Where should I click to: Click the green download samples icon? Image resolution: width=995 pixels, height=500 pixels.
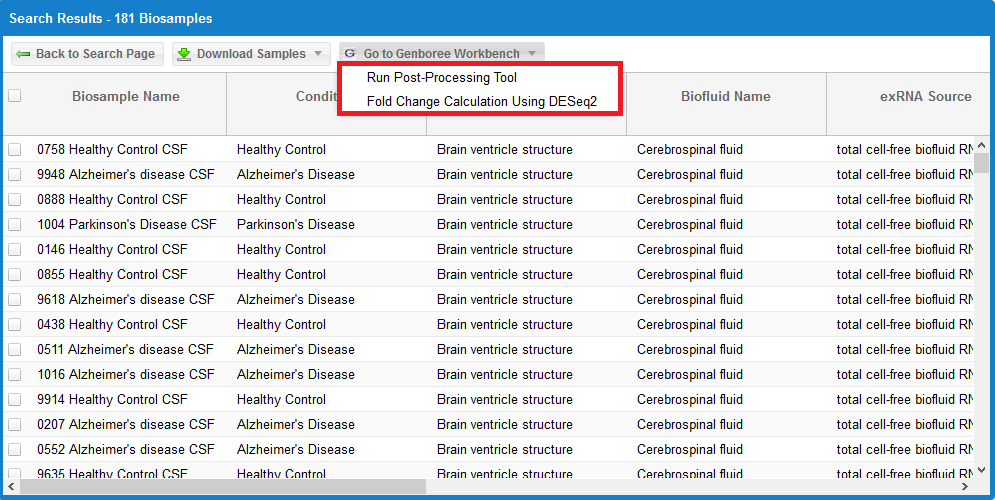[x=184, y=54]
